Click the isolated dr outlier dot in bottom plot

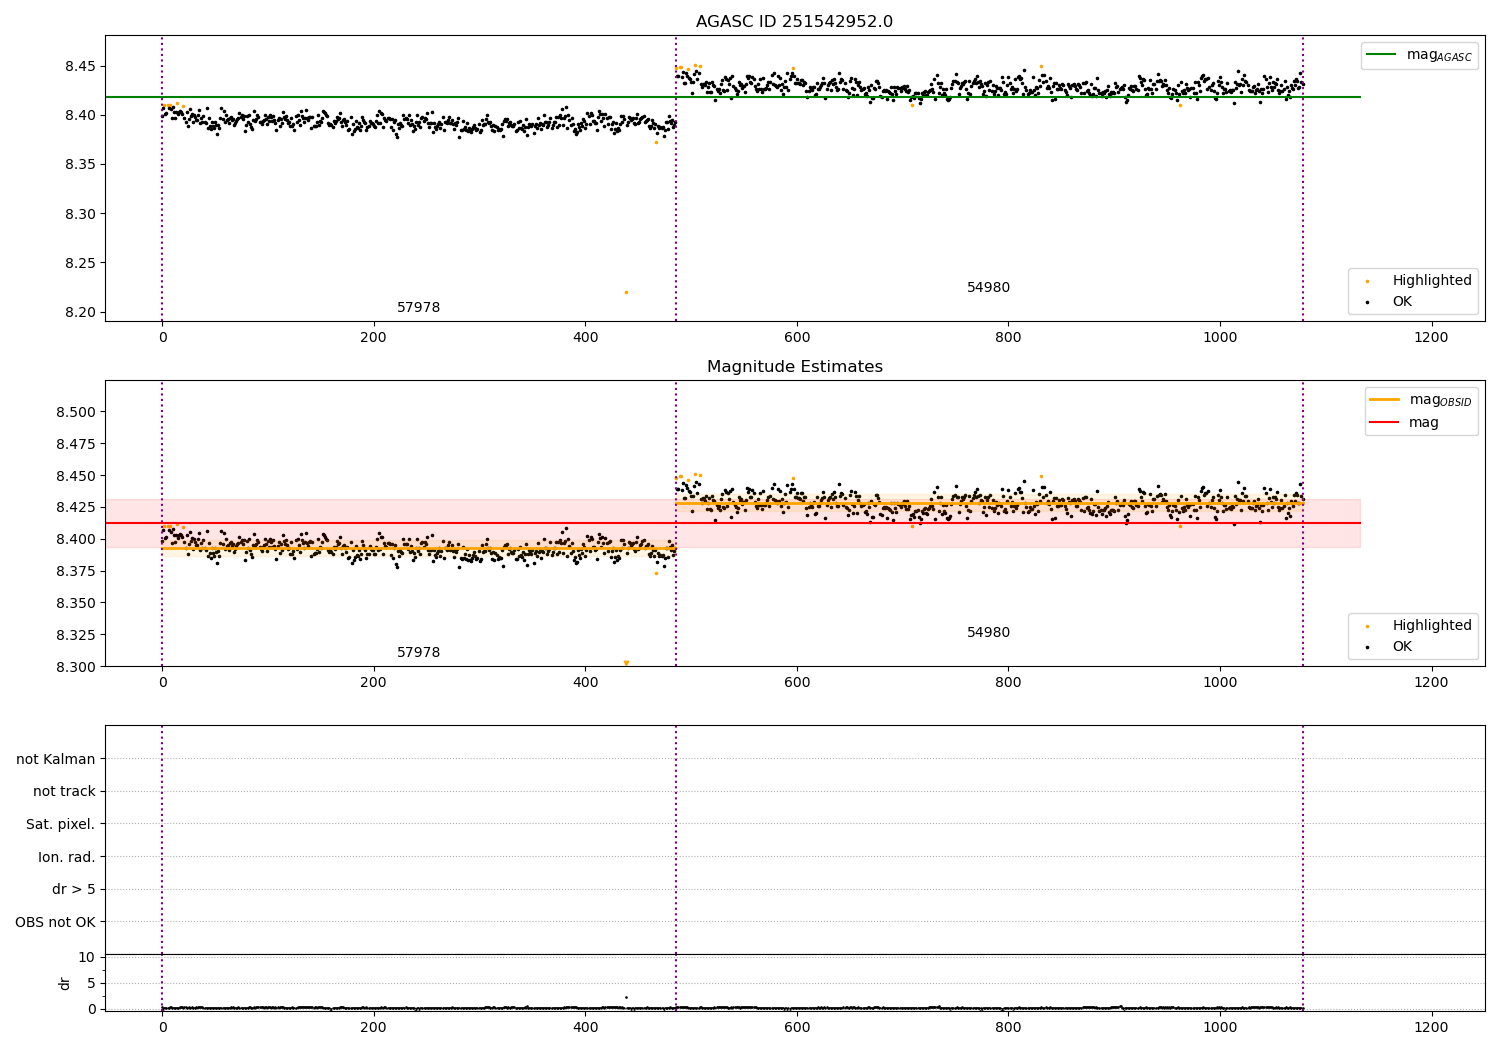626,997
